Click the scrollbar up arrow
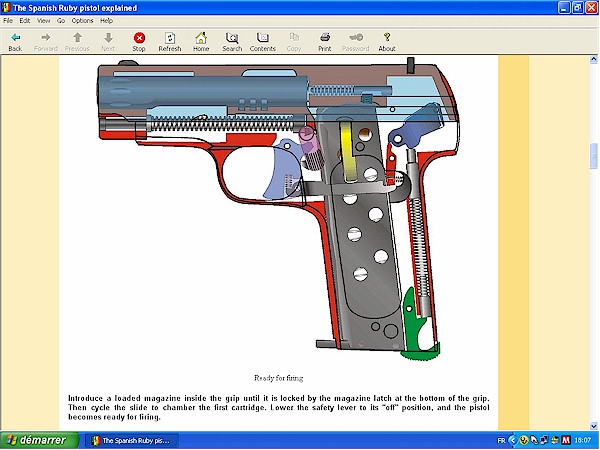The width and height of the screenshot is (600, 450). [593, 59]
